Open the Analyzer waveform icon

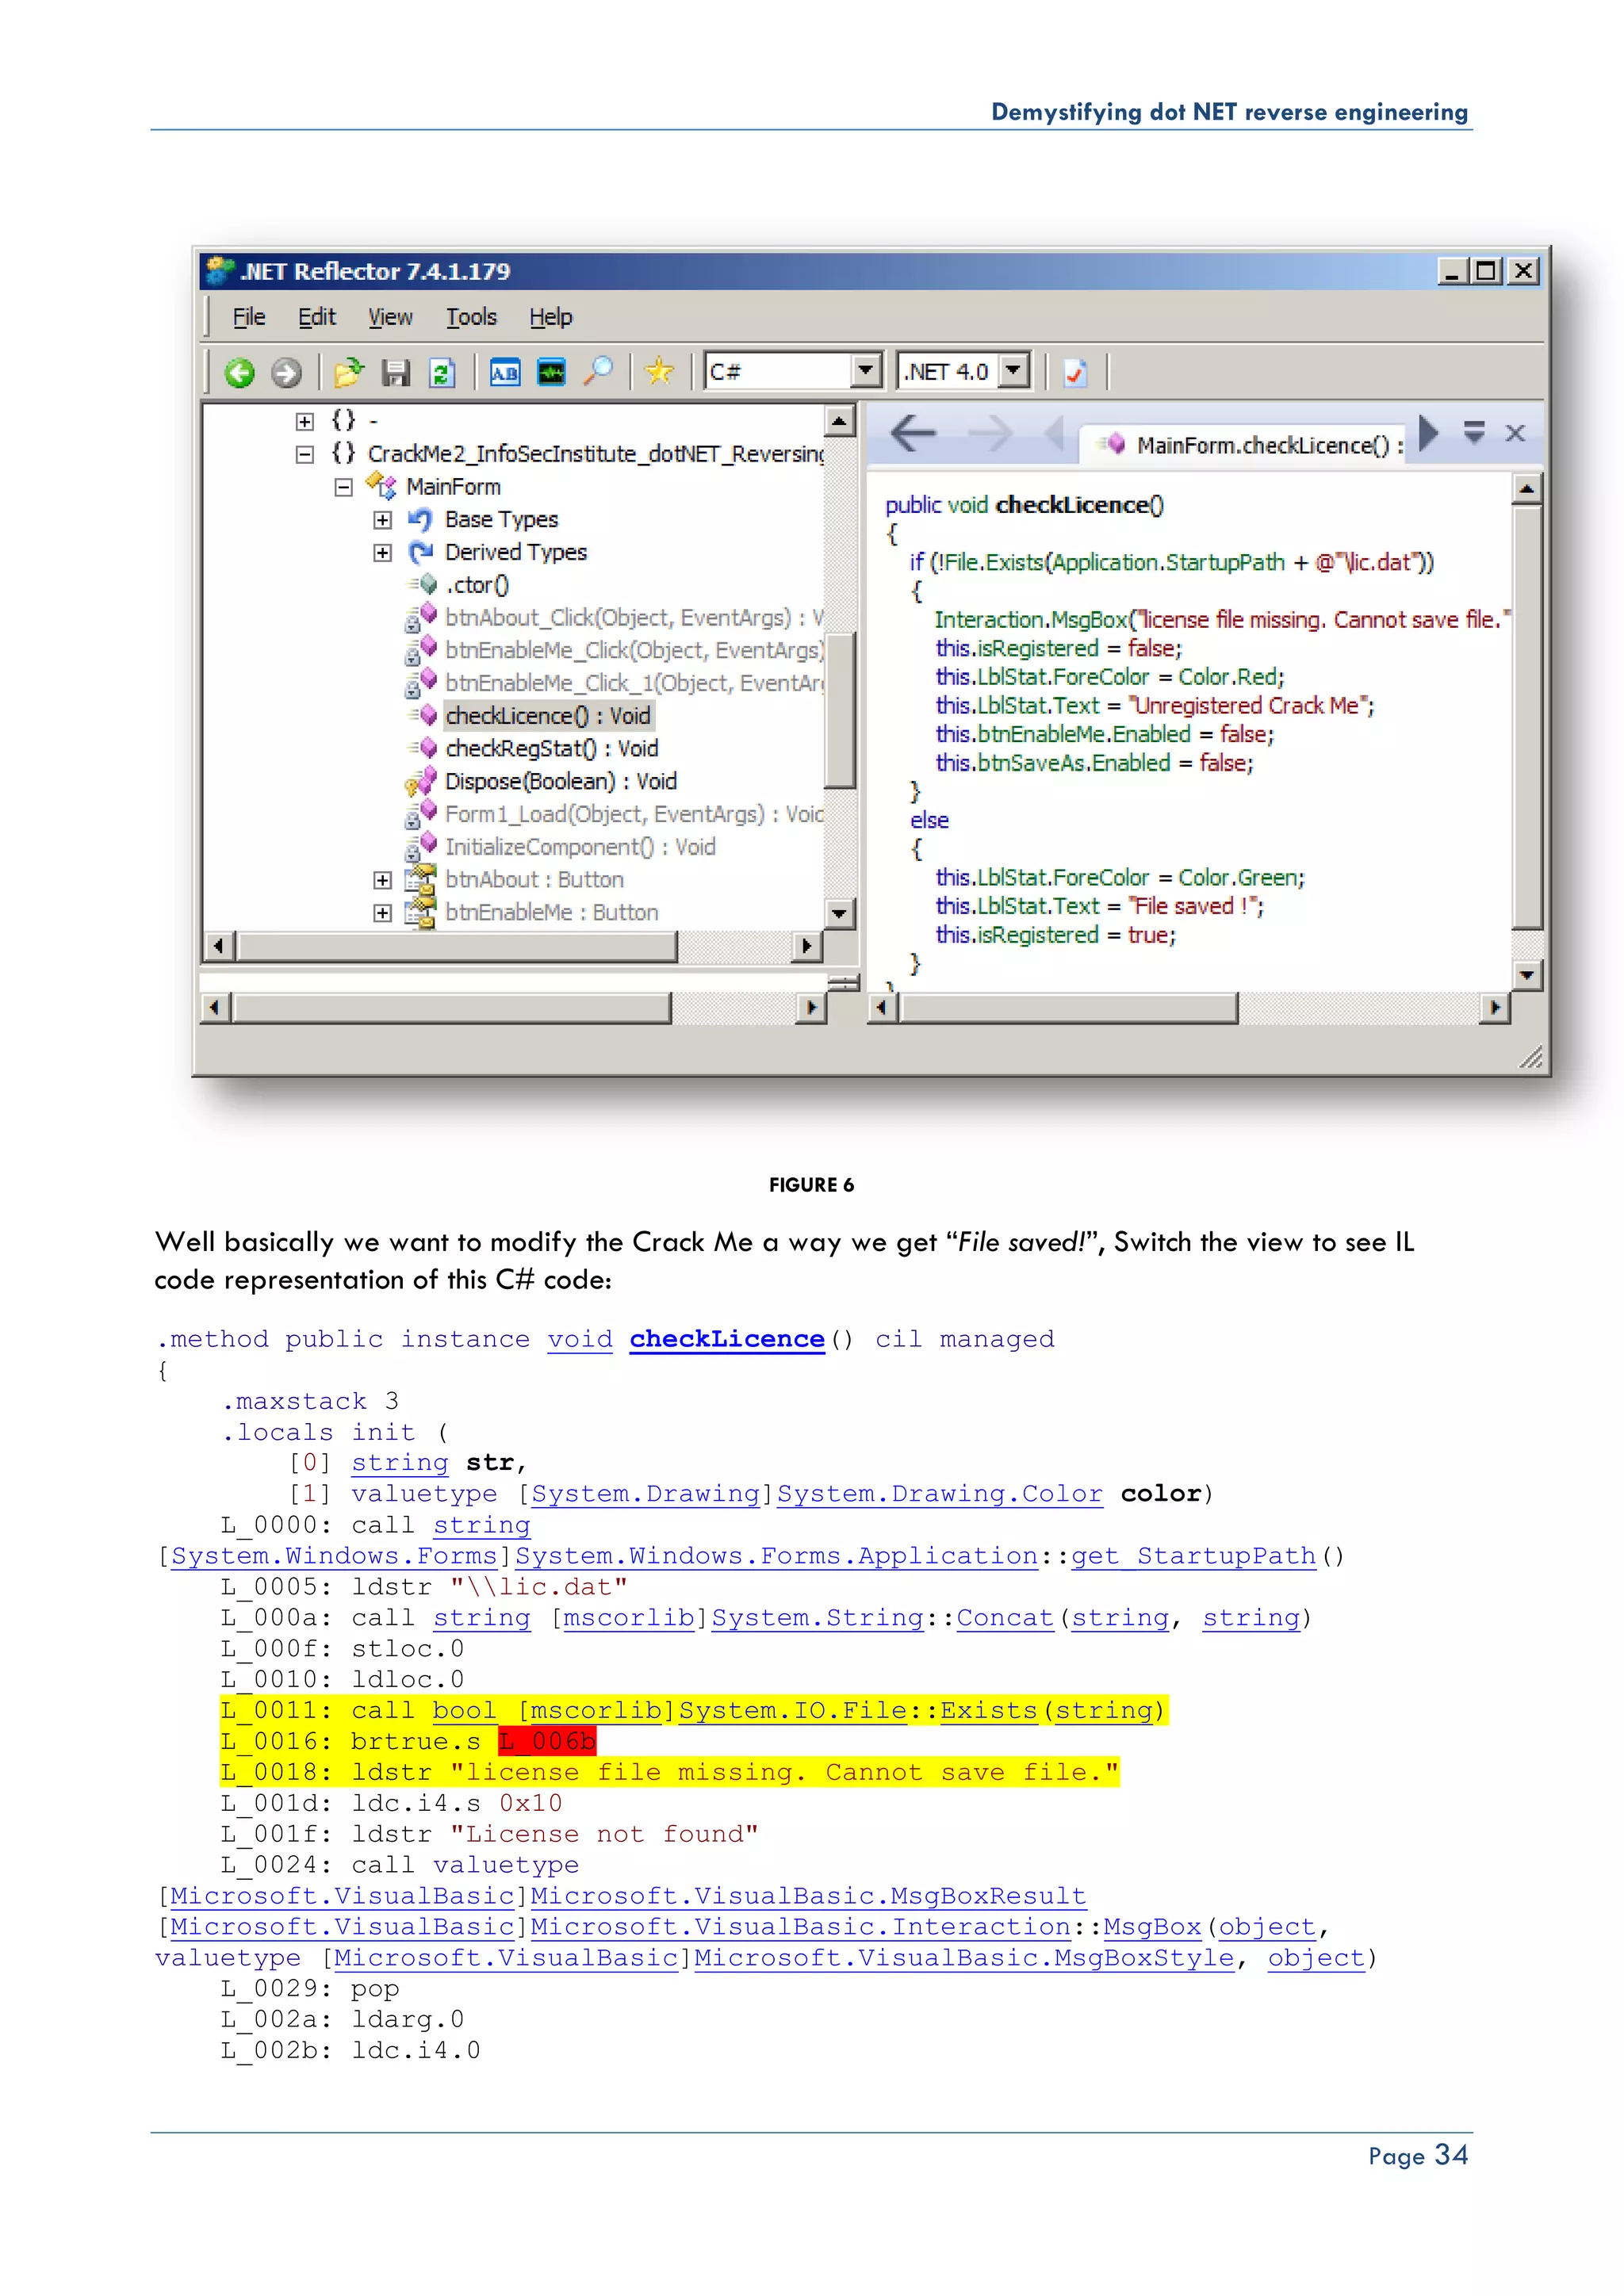pos(551,373)
